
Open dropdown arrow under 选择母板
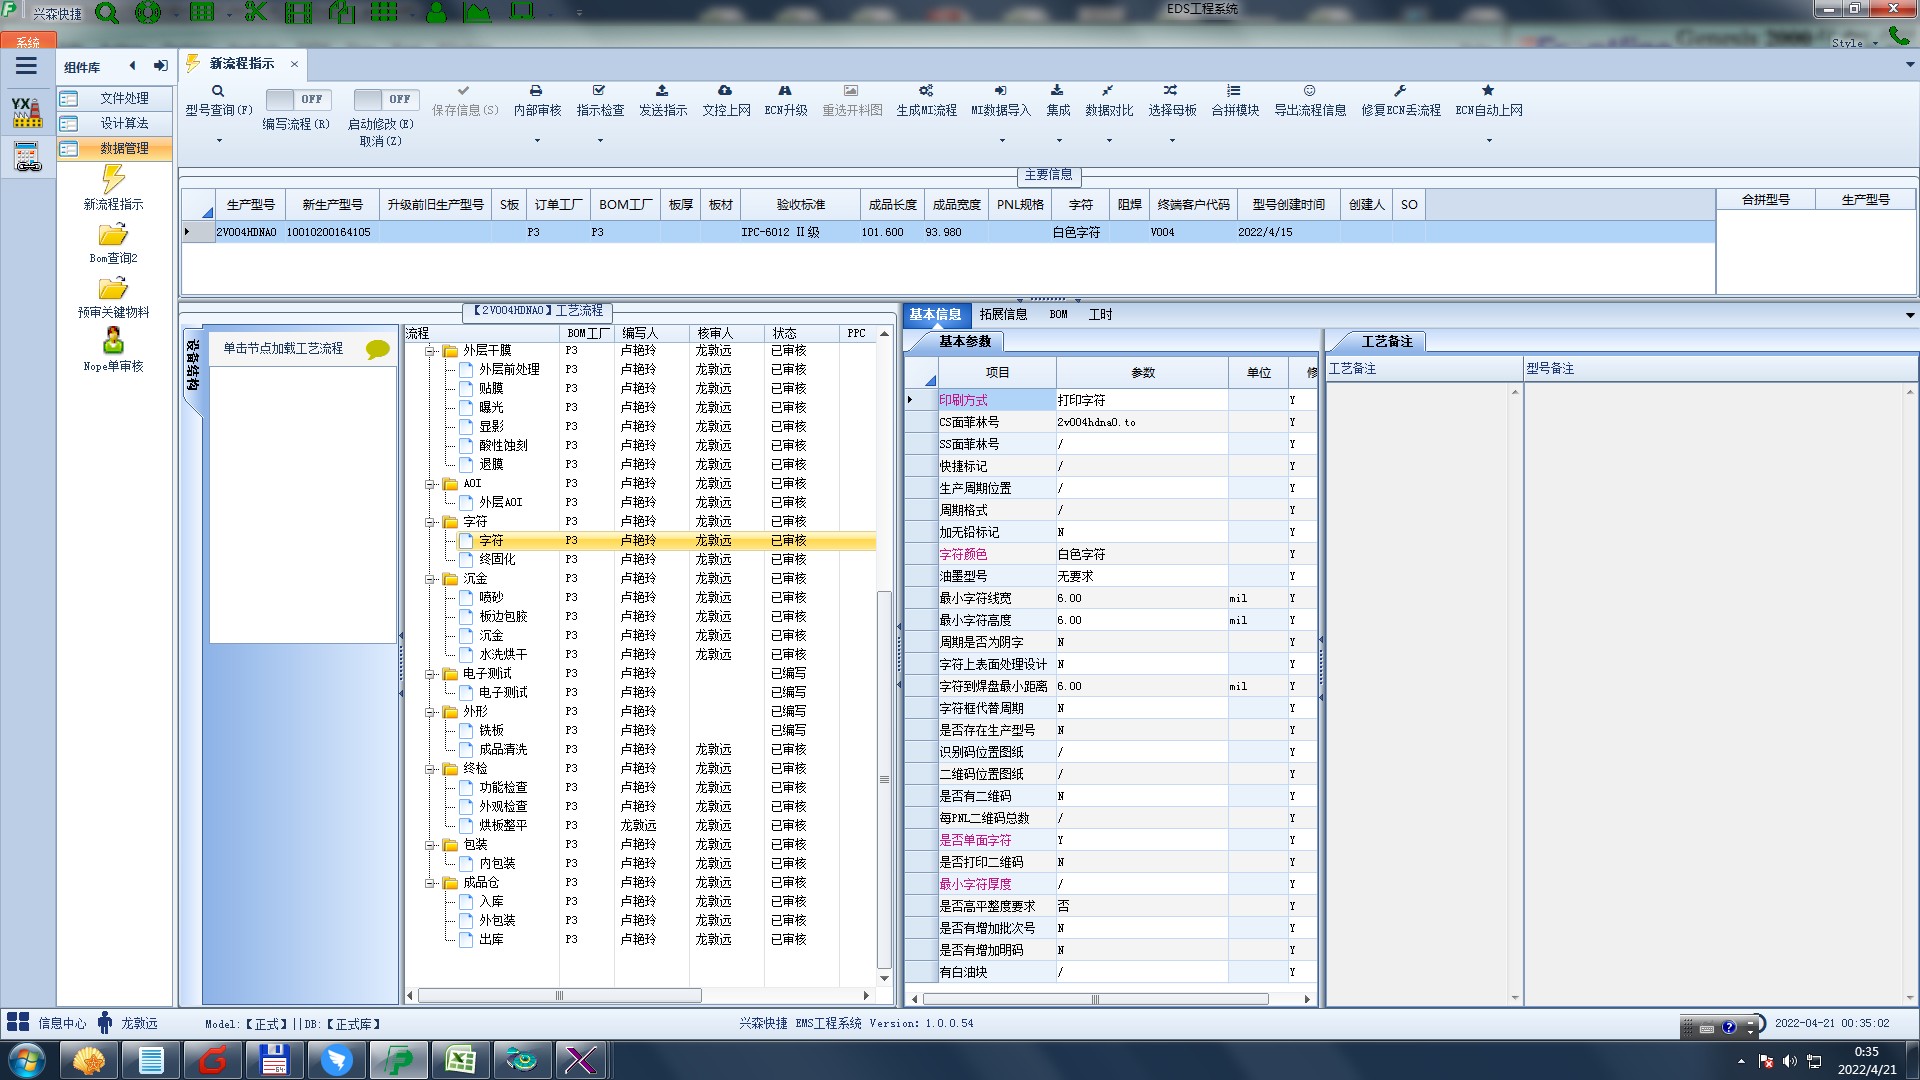[x=1172, y=140]
